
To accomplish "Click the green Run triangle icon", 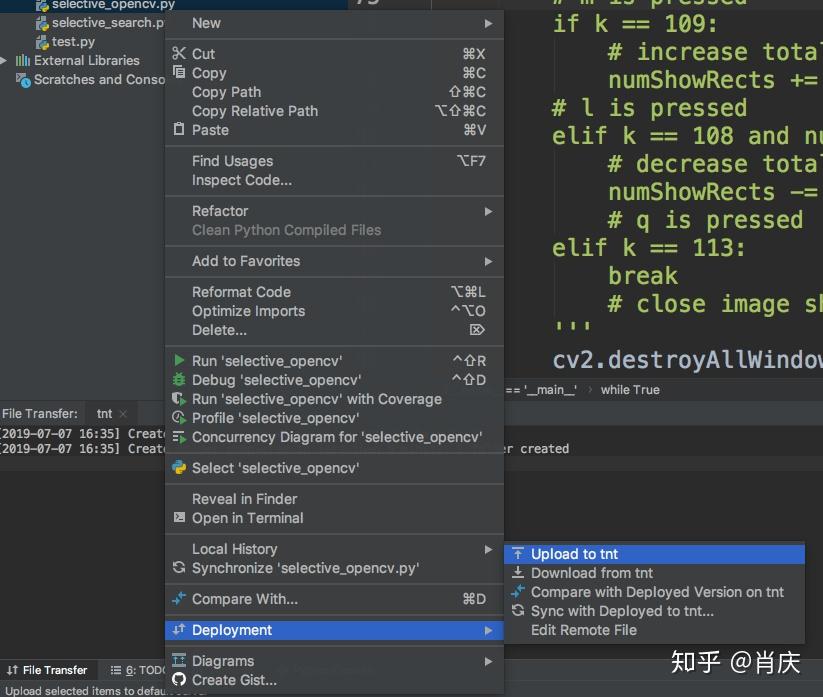I will tap(179, 360).
